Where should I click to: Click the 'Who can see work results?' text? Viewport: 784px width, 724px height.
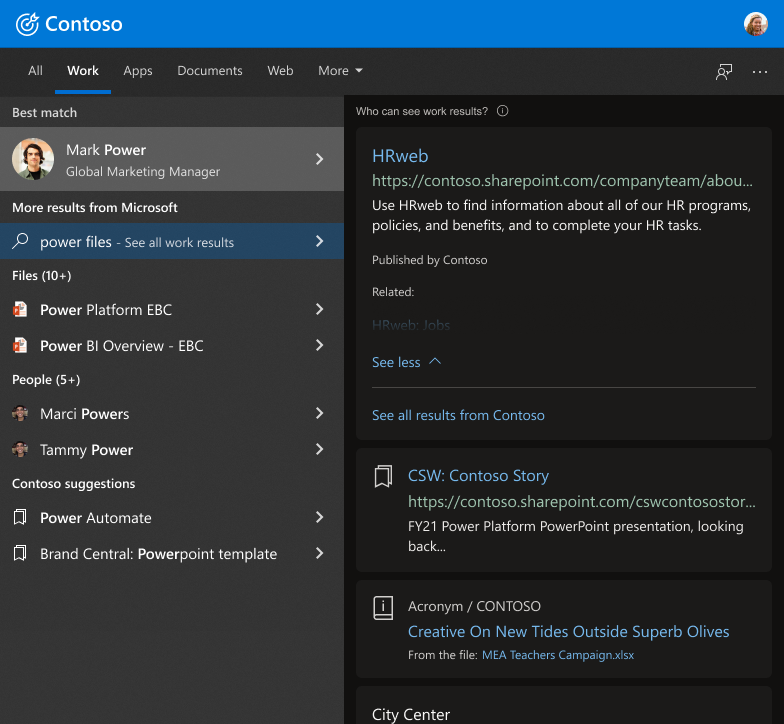point(422,111)
